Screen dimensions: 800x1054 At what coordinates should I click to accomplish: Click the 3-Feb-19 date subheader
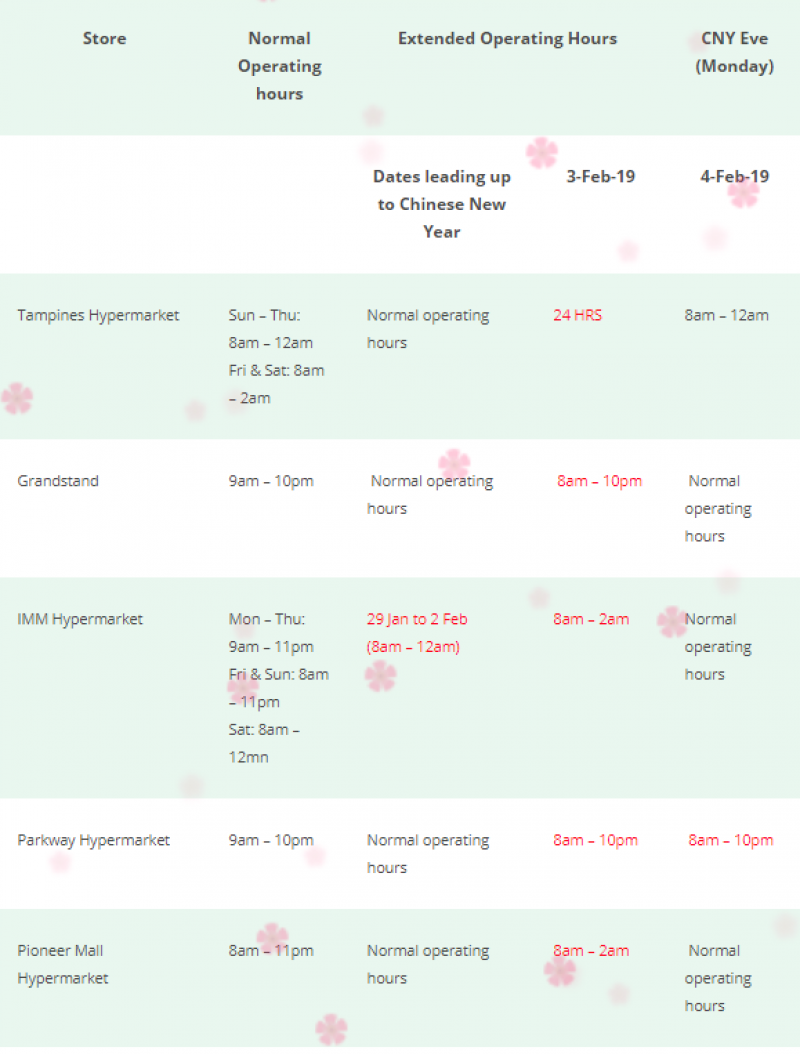600,177
